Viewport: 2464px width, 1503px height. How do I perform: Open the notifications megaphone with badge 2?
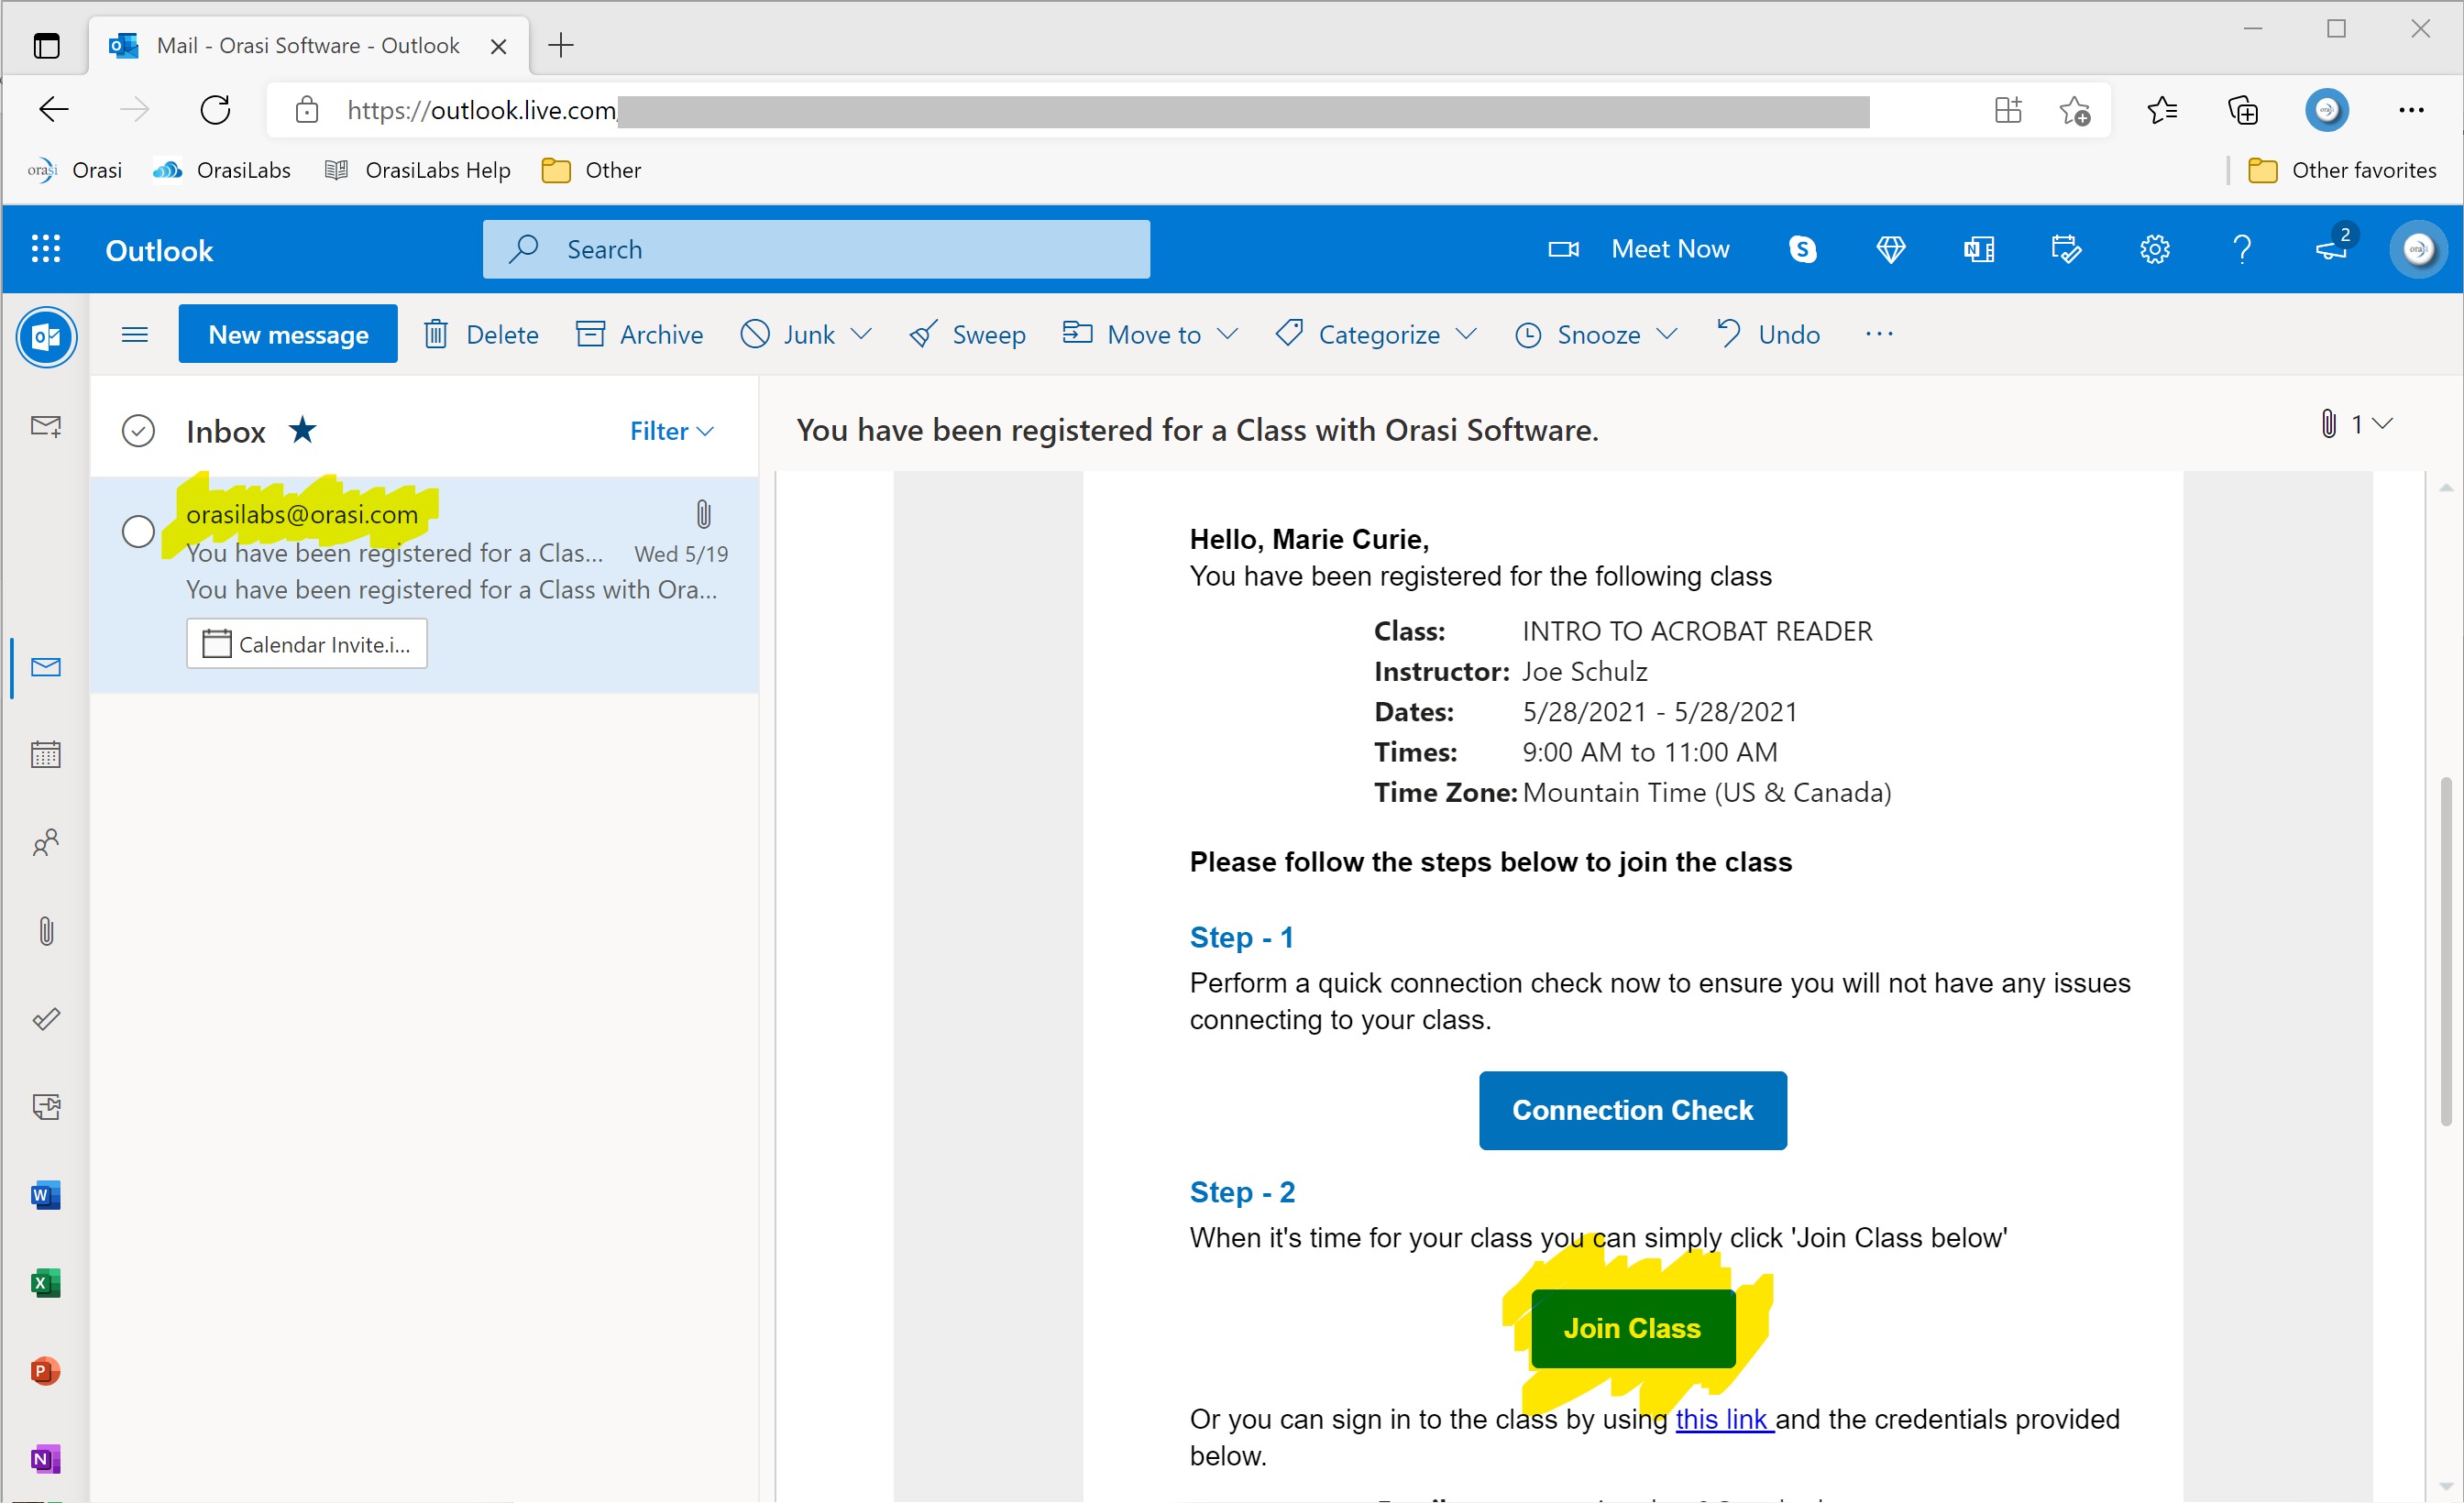pyautogui.click(x=2333, y=247)
